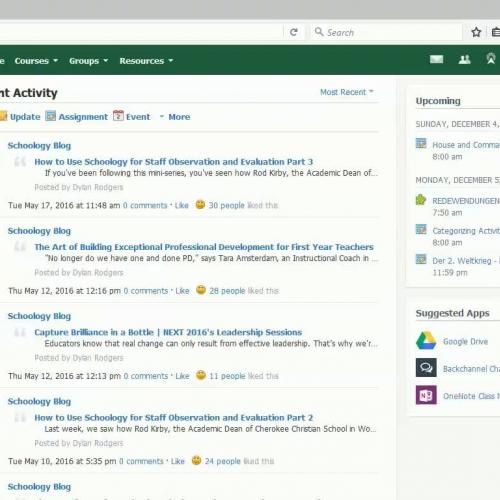
Task: Open Staff Observation and Evaluation Part 2 article
Action: point(174,418)
